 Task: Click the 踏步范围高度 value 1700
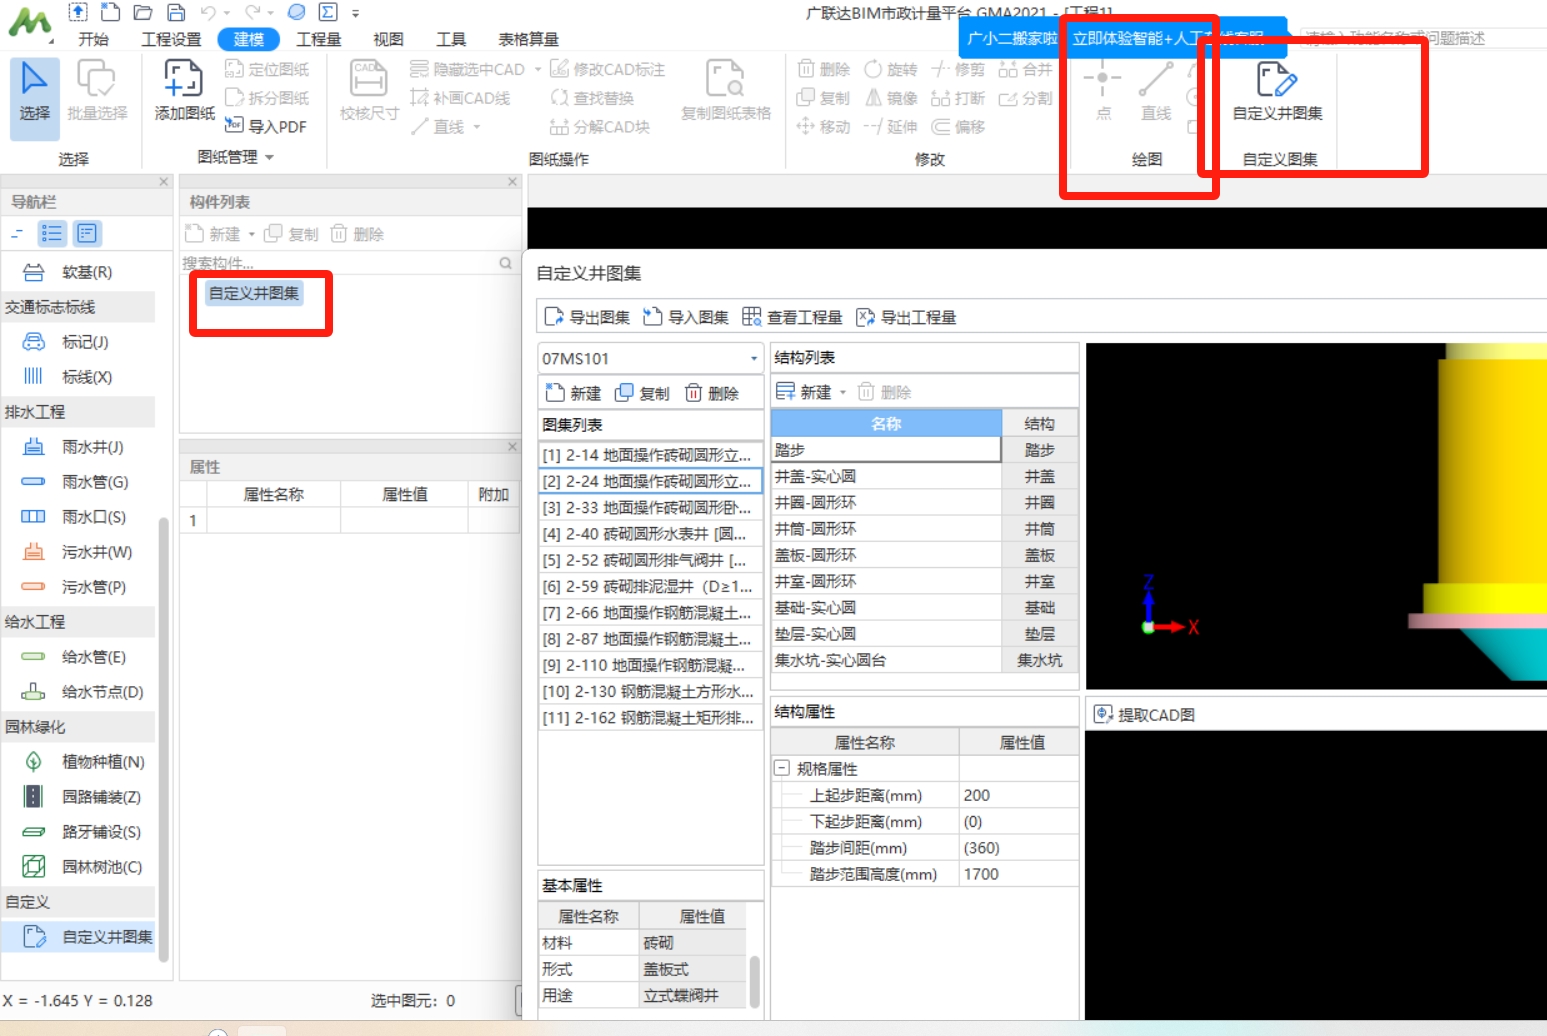coord(1018,874)
